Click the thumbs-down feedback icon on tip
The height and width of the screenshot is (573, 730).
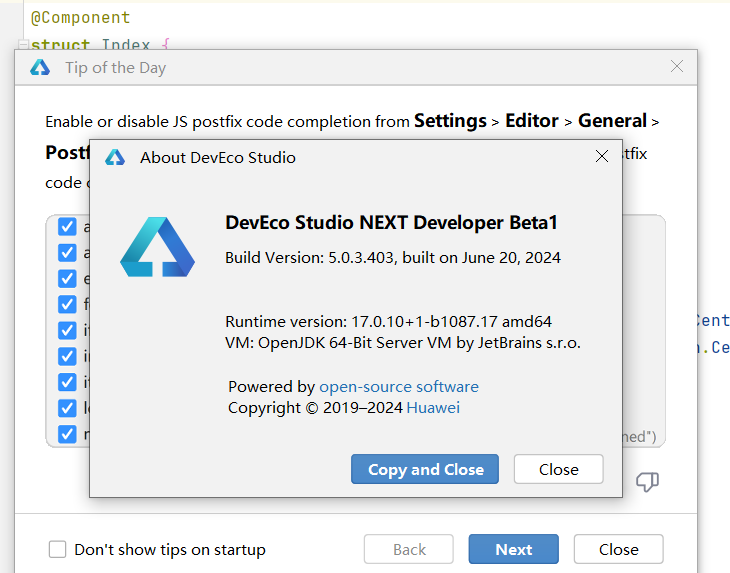click(x=647, y=481)
